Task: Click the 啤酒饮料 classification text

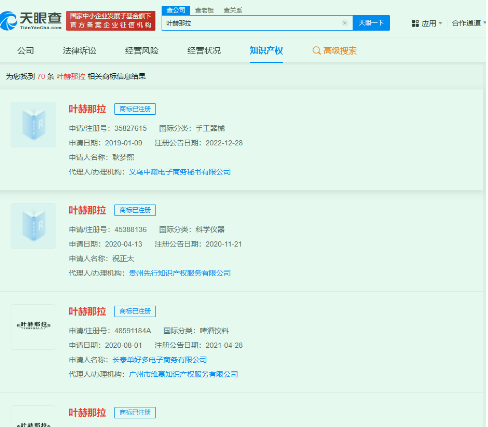Action: click(x=214, y=331)
